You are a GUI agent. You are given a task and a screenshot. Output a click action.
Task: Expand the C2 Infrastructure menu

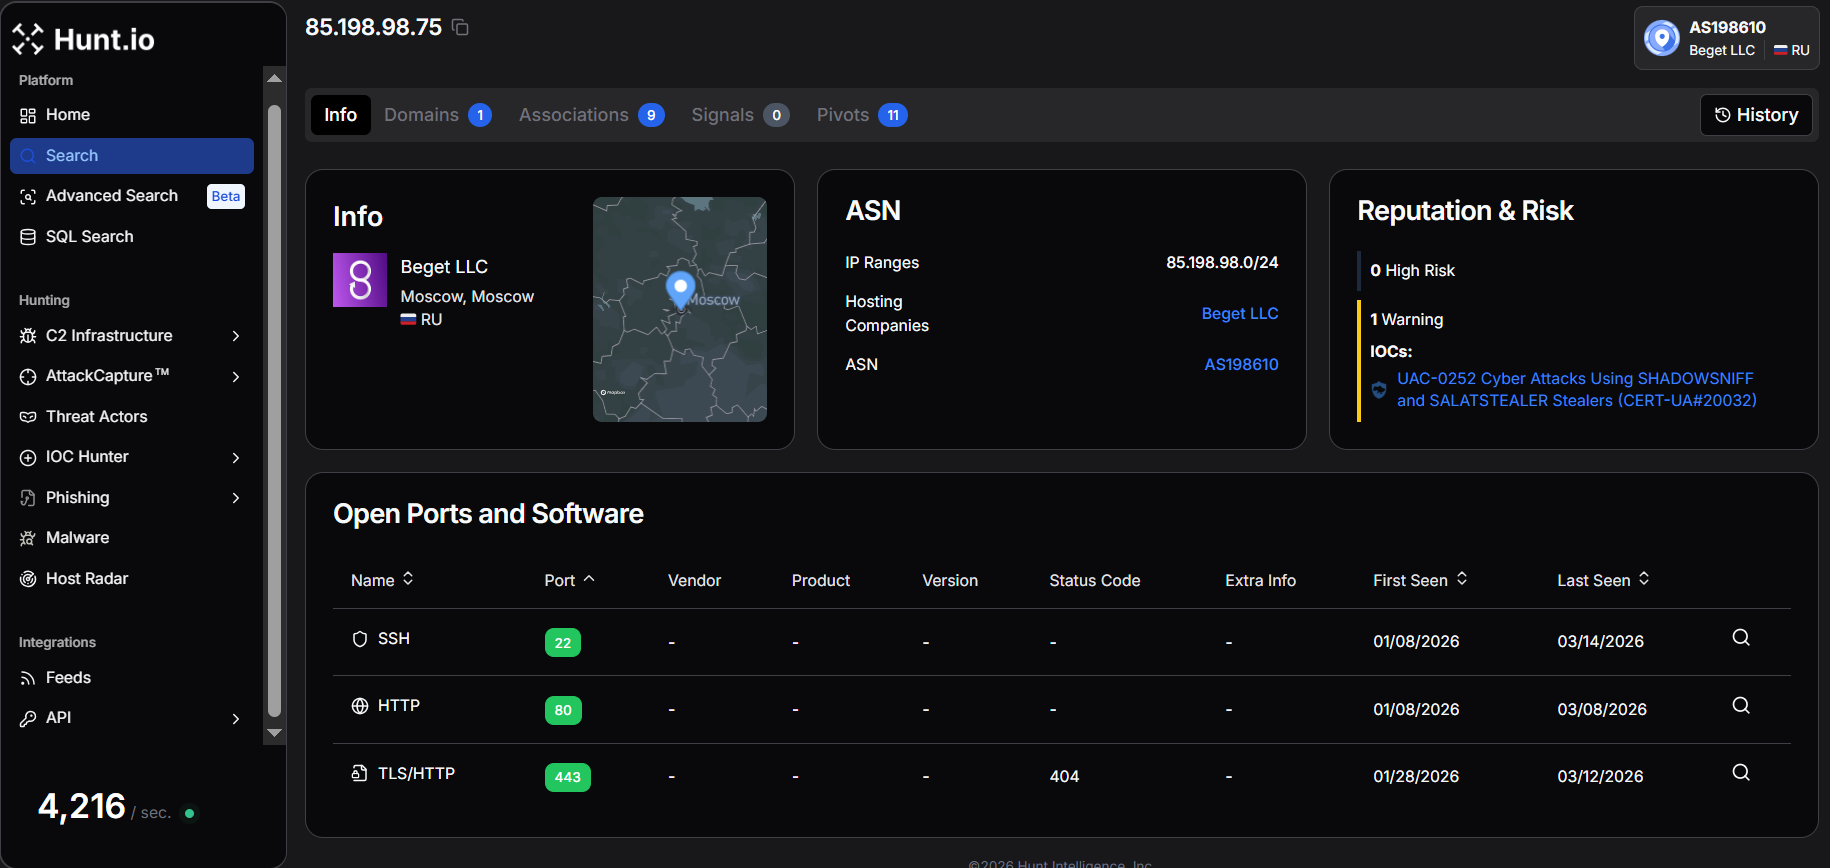pyautogui.click(x=235, y=336)
